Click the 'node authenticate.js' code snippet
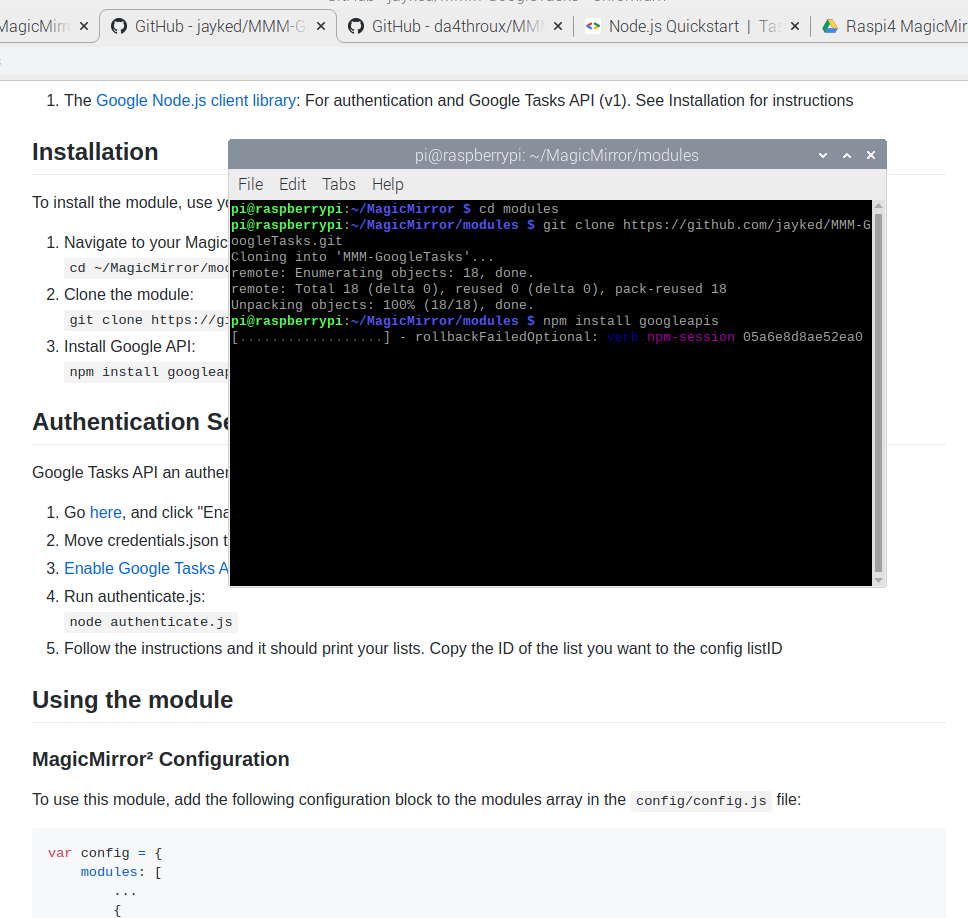The width and height of the screenshot is (968, 918). pyautogui.click(x=151, y=622)
